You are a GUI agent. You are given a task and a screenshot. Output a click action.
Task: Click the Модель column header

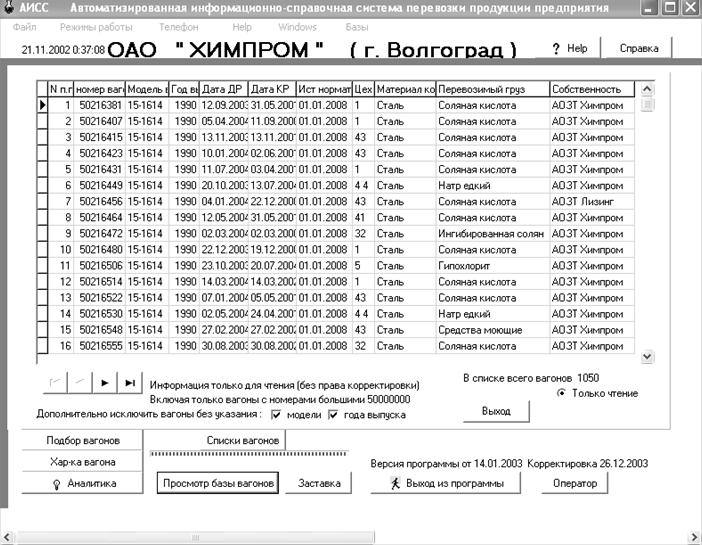tap(147, 89)
